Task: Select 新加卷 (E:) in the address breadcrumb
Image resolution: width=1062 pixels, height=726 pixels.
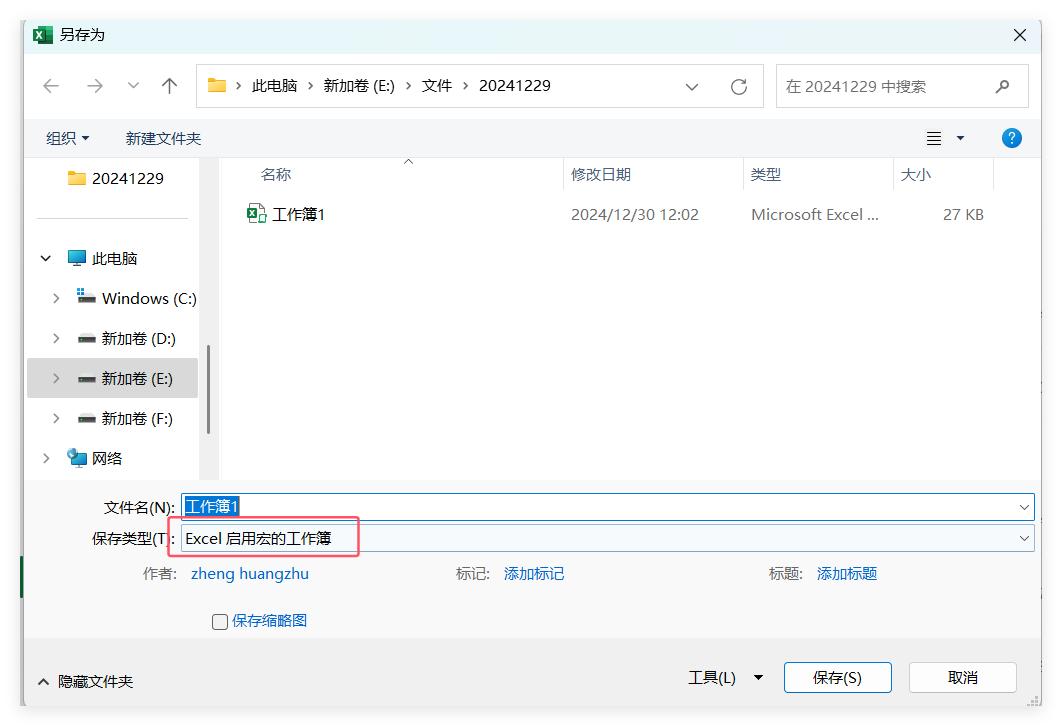Action: coord(359,86)
